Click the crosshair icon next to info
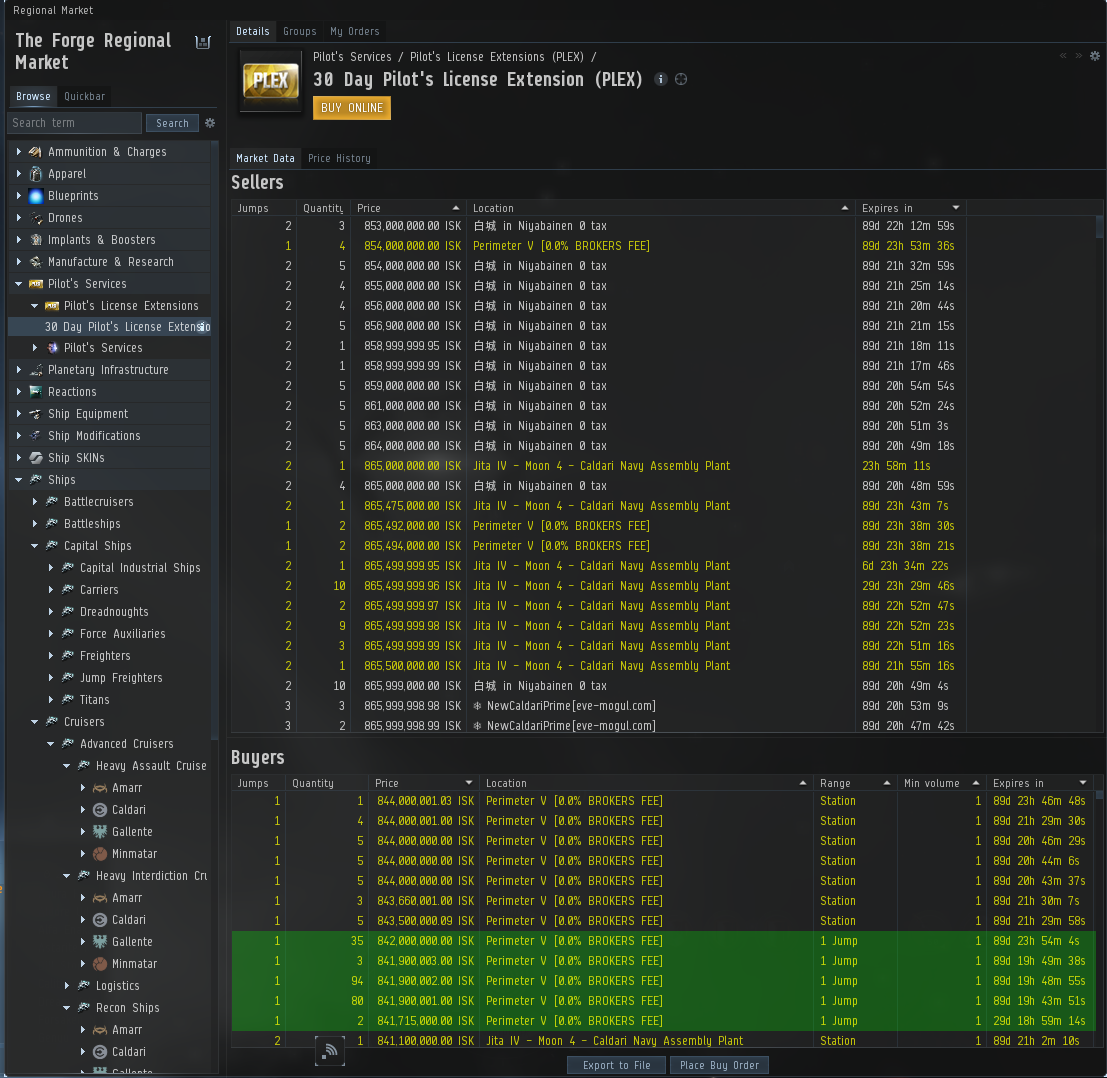Viewport: 1107px width, 1078px height. click(681, 79)
